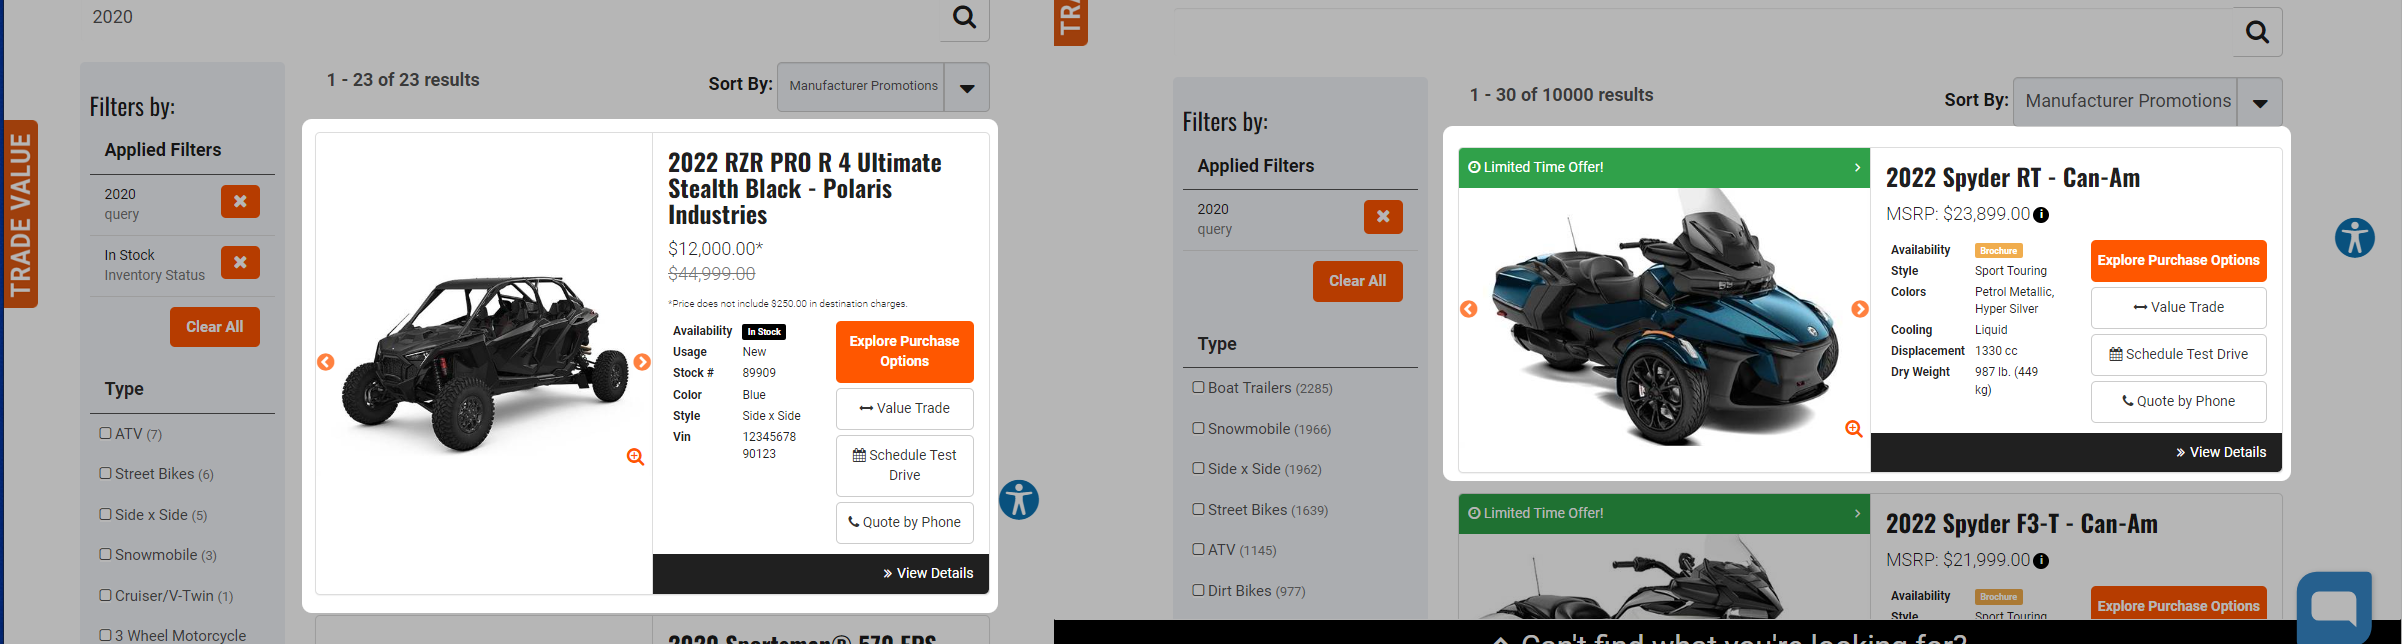The width and height of the screenshot is (2402, 644).
Task: Open Limited Time Offer banner on Spyder RT
Action: point(1664,168)
